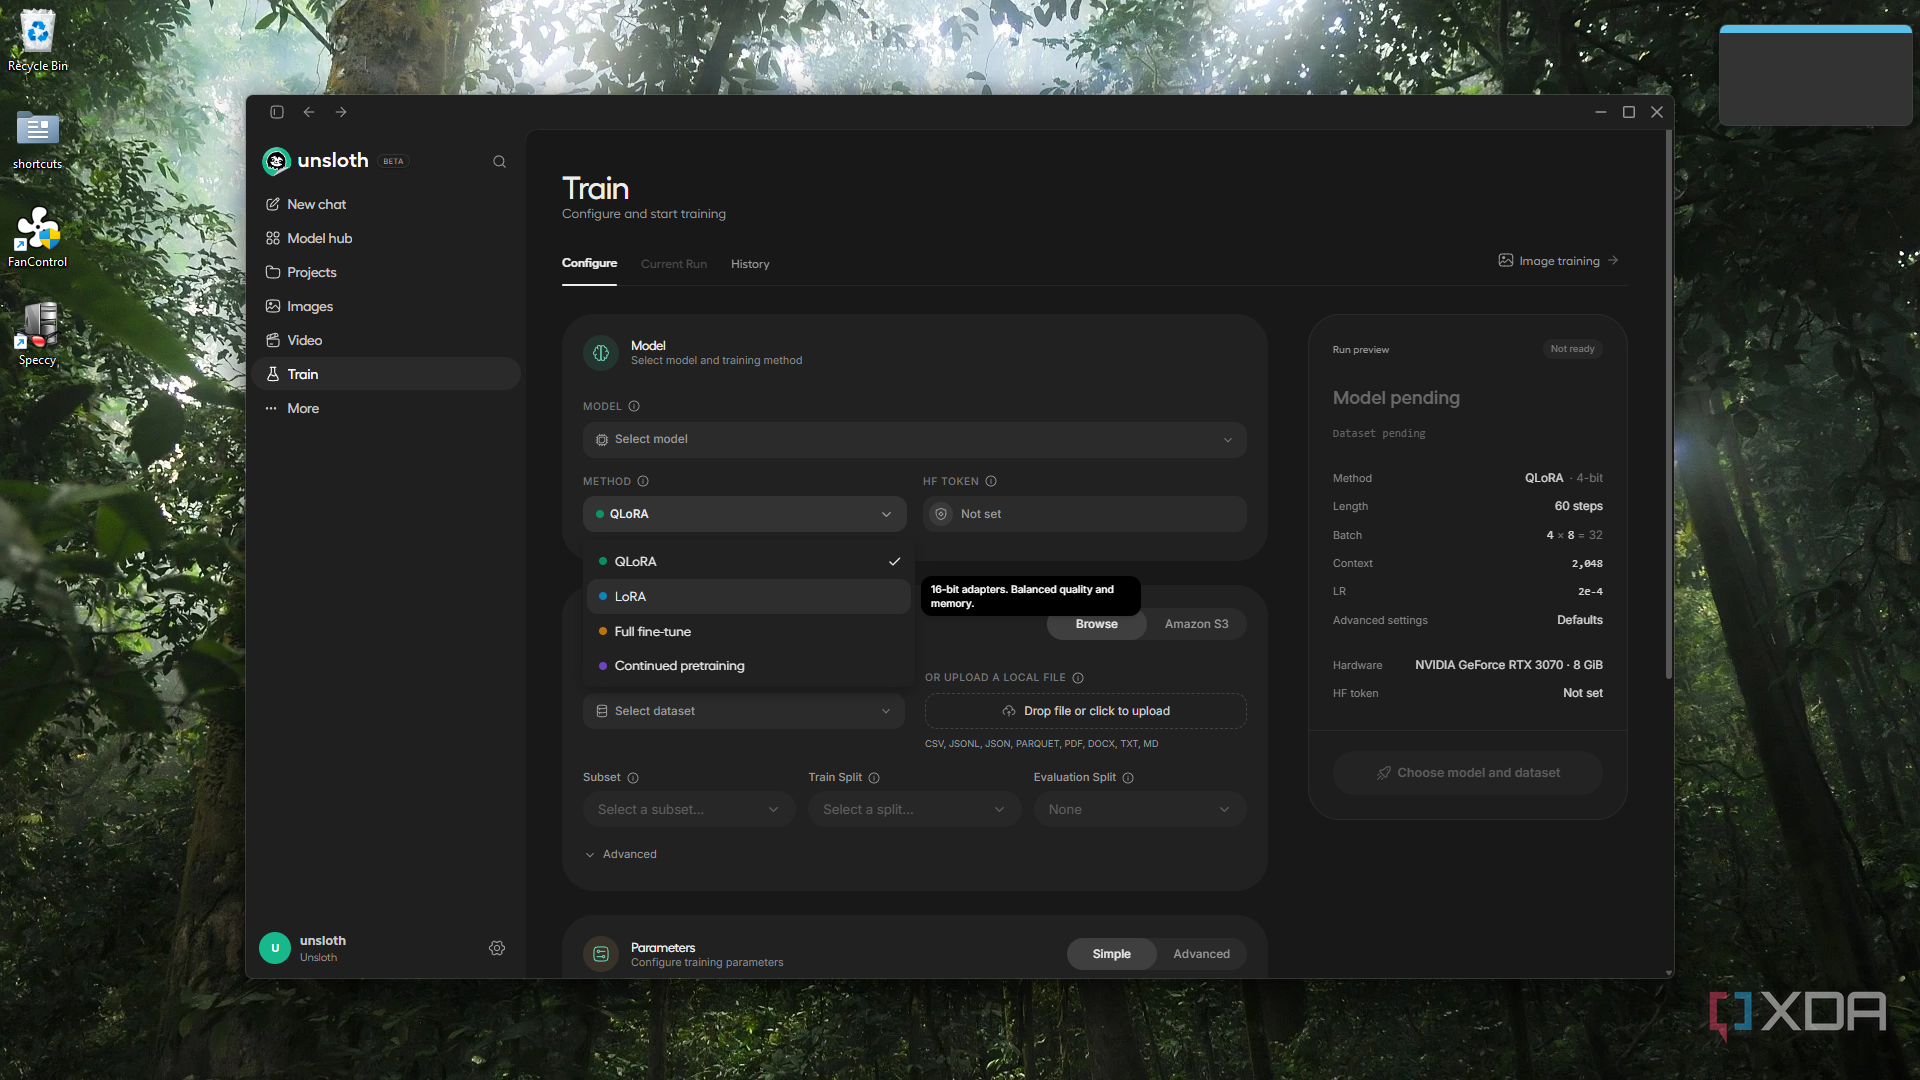This screenshot has height=1080, width=1920.
Task: Click the info icon beside Evaluation Split
Action: [x=1128, y=778]
